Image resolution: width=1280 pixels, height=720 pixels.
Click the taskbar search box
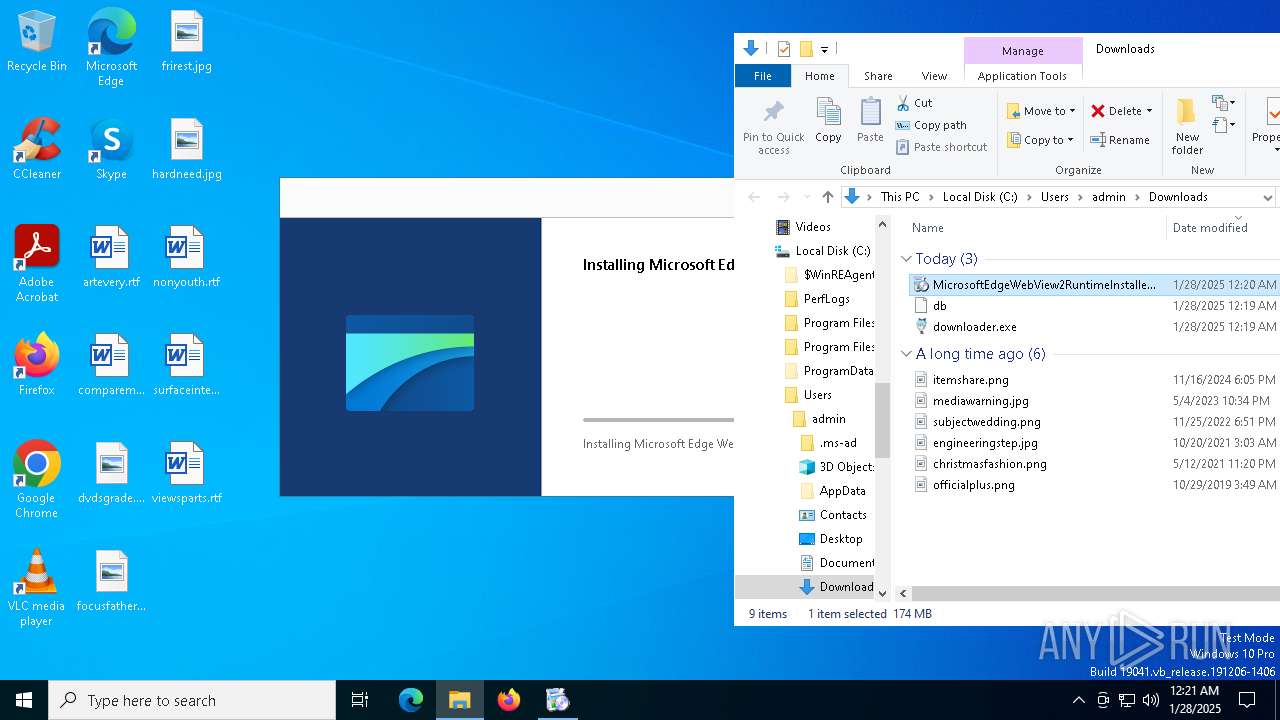click(192, 700)
